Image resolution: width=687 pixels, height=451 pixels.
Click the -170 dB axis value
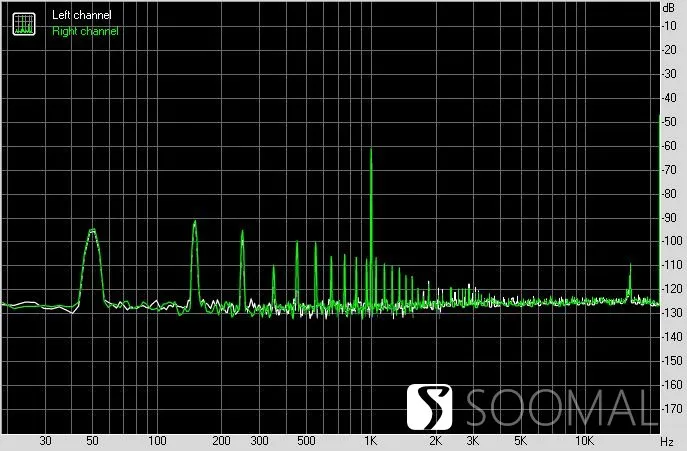click(x=672, y=409)
